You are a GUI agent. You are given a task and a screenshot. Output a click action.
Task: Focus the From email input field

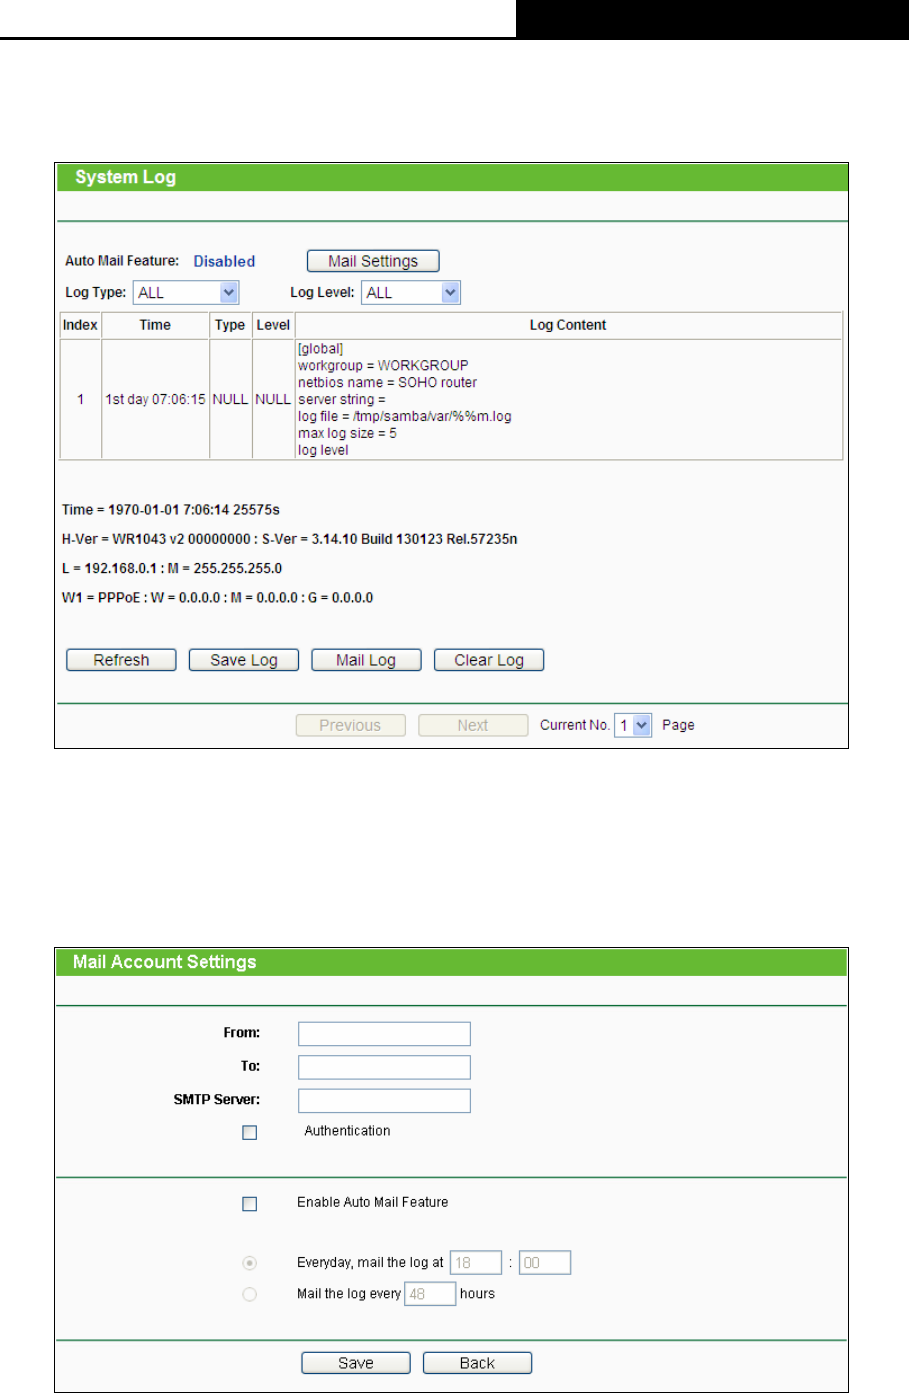[x=384, y=1034]
